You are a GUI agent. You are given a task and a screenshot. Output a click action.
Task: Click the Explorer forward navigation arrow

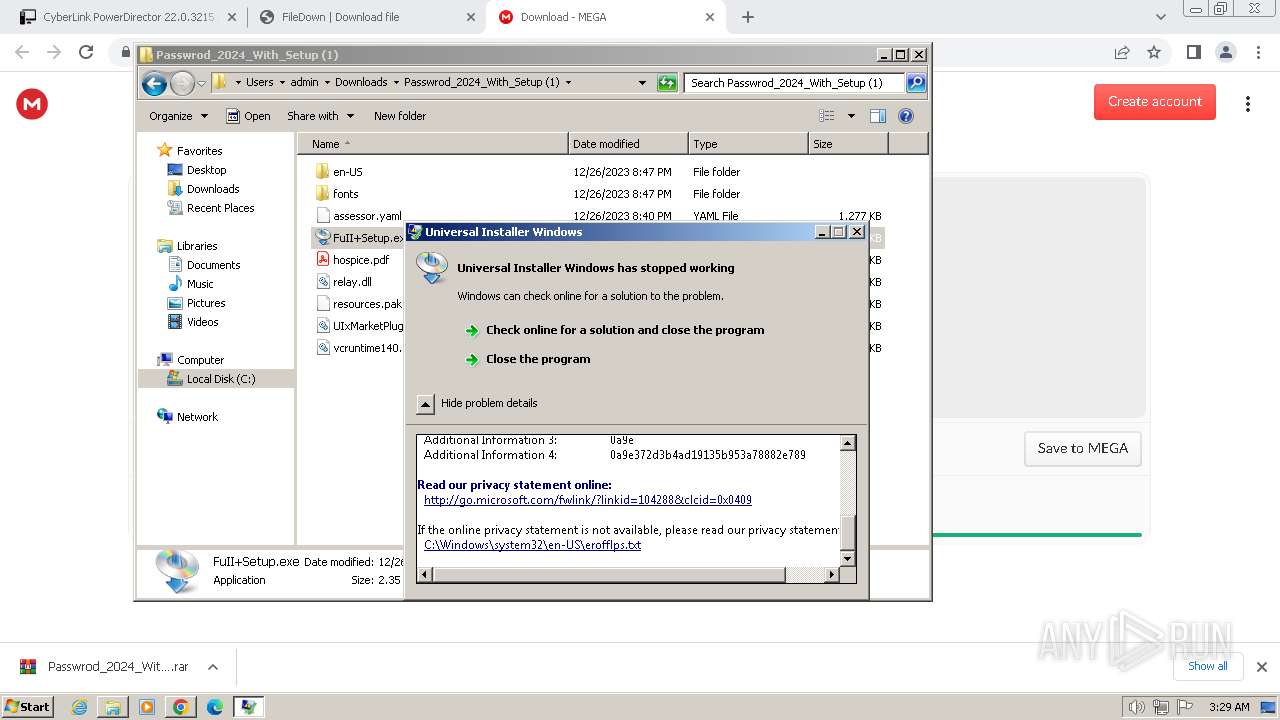click(182, 83)
